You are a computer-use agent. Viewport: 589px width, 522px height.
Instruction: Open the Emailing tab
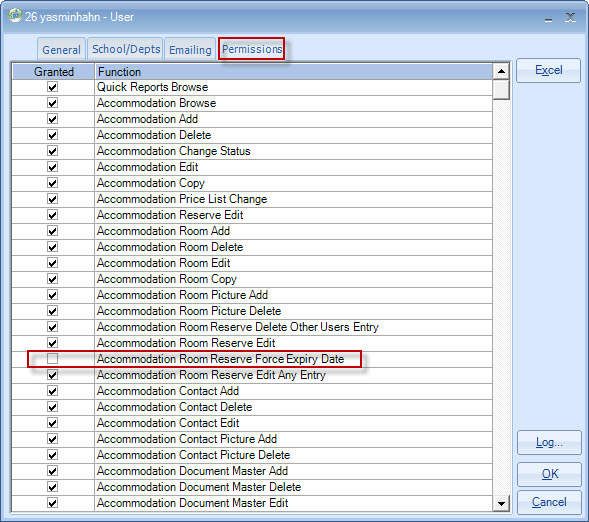coord(190,50)
